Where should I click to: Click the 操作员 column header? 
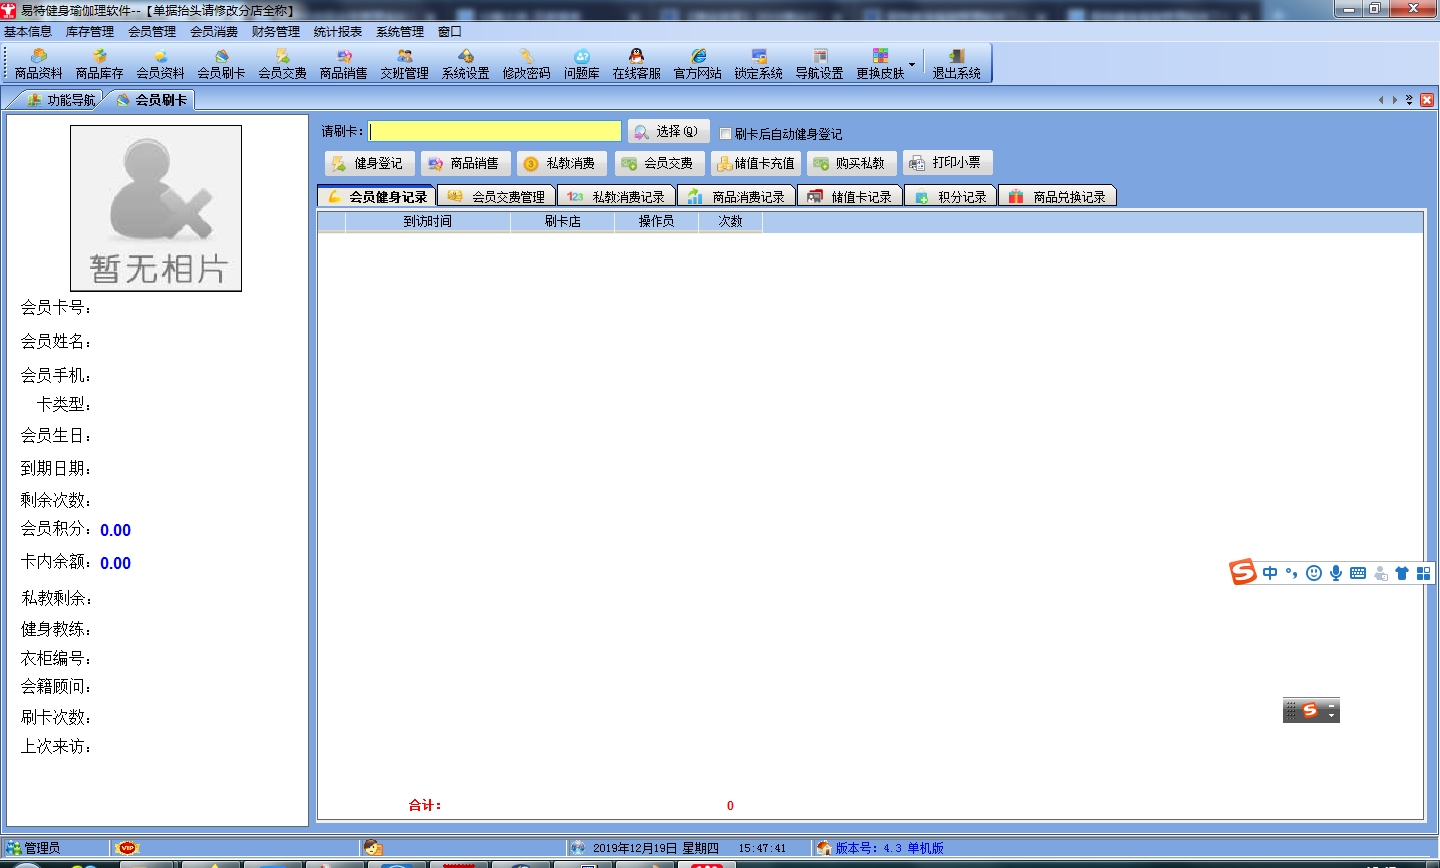pyautogui.click(x=657, y=222)
